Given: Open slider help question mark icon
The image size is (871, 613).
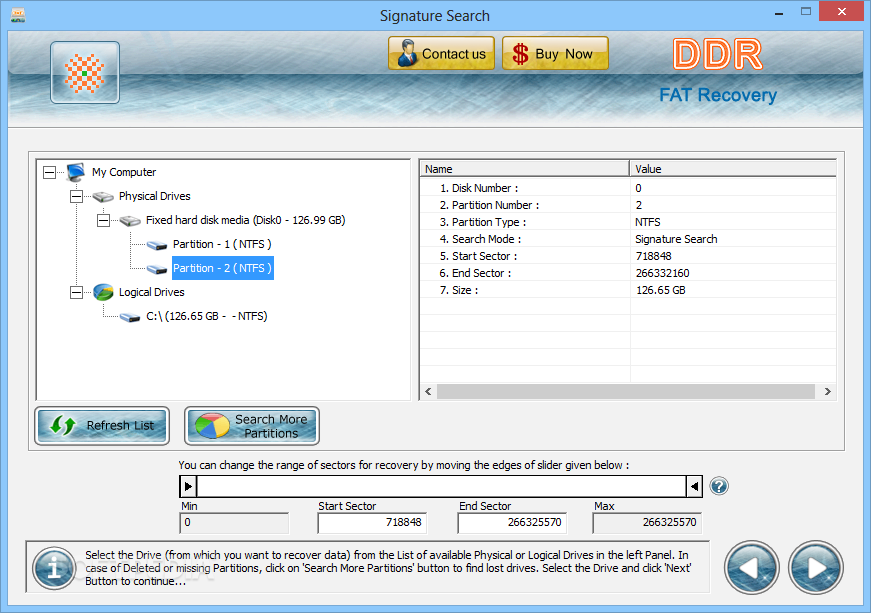Looking at the screenshot, I should [x=719, y=486].
